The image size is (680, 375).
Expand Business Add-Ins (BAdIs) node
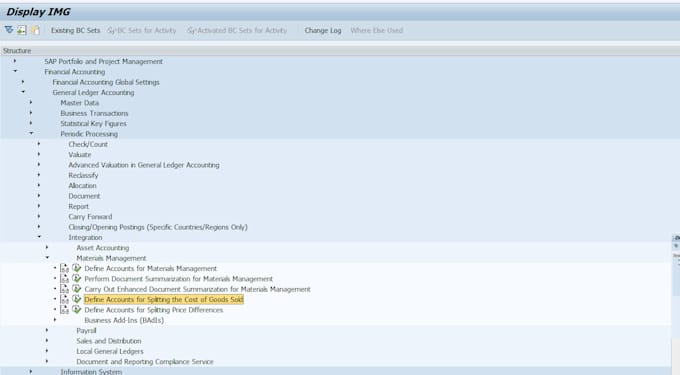(x=55, y=320)
